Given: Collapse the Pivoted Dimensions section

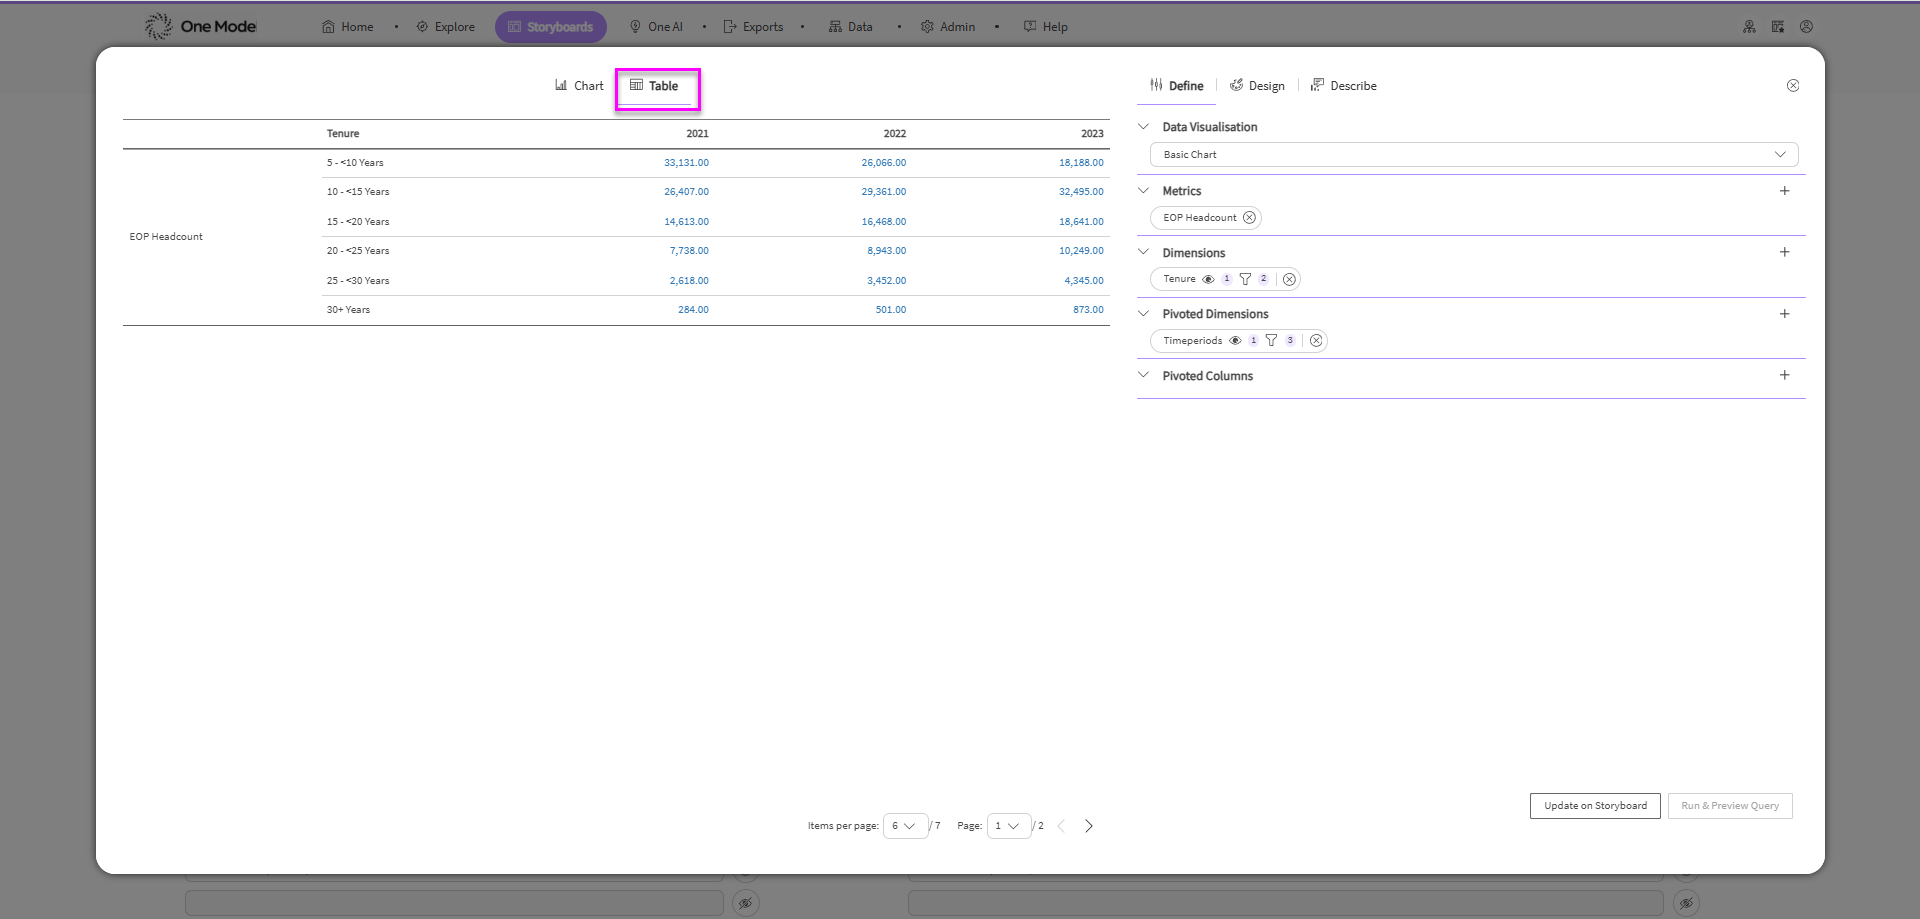Looking at the screenshot, I should (1144, 314).
